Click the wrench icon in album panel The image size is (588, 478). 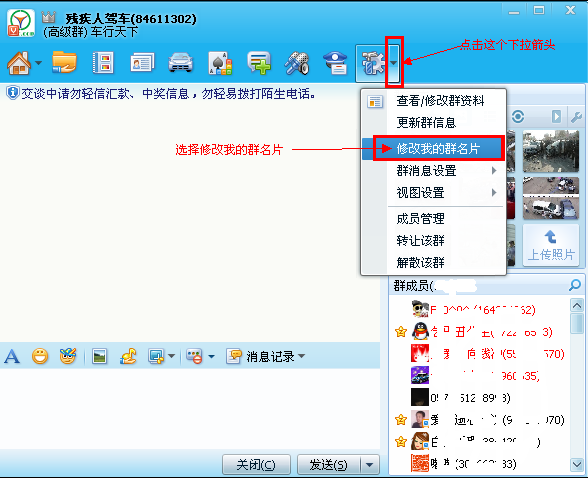click(x=576, y=117)
